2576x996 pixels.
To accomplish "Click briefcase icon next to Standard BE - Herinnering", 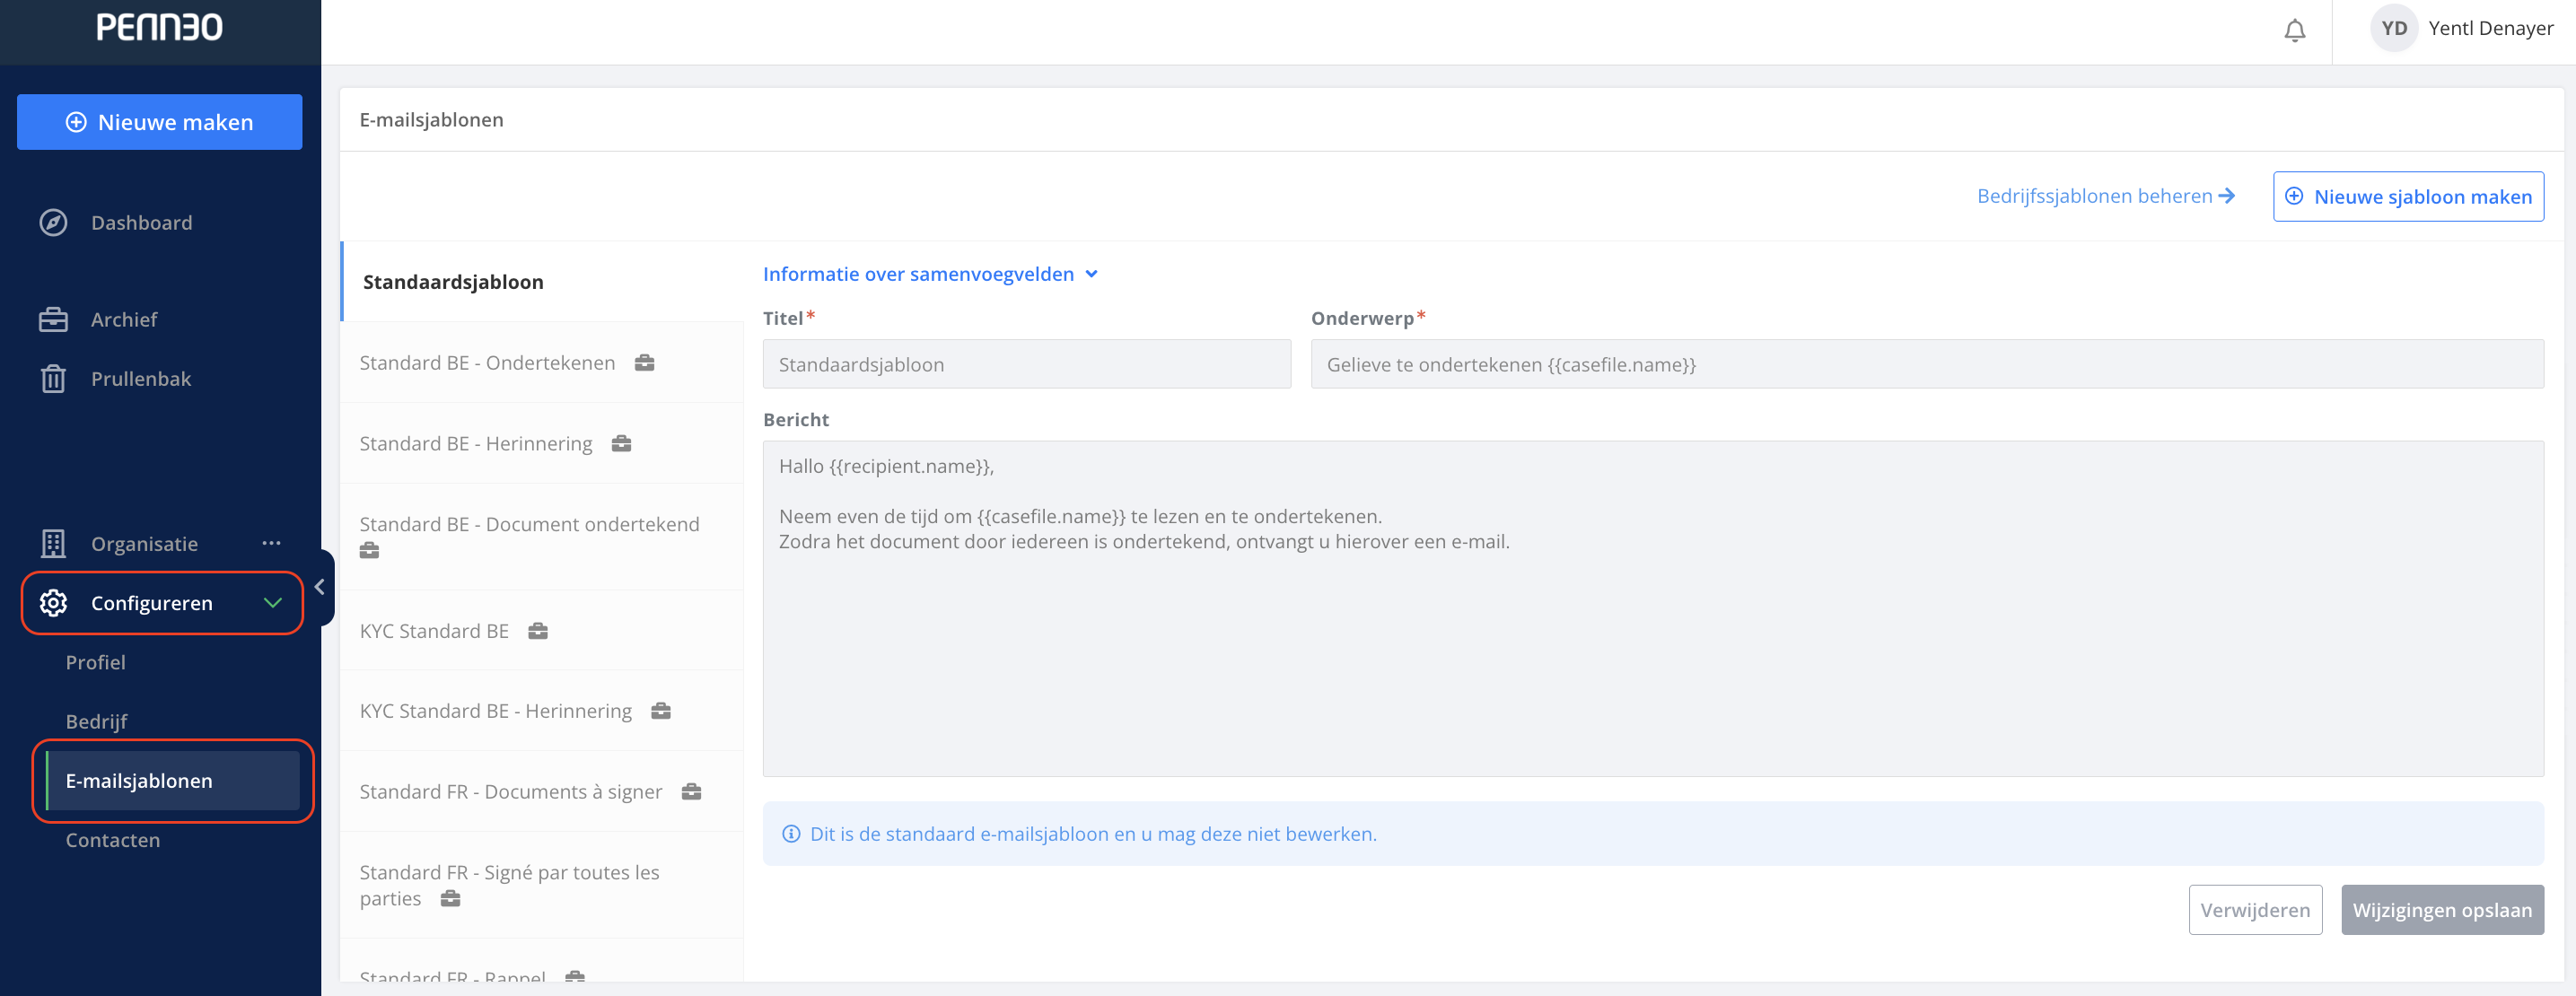I will (x=622, y=443).
